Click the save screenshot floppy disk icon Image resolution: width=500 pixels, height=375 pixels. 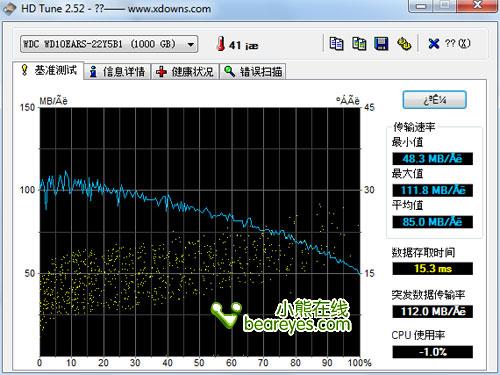click(x=381, y=44)
